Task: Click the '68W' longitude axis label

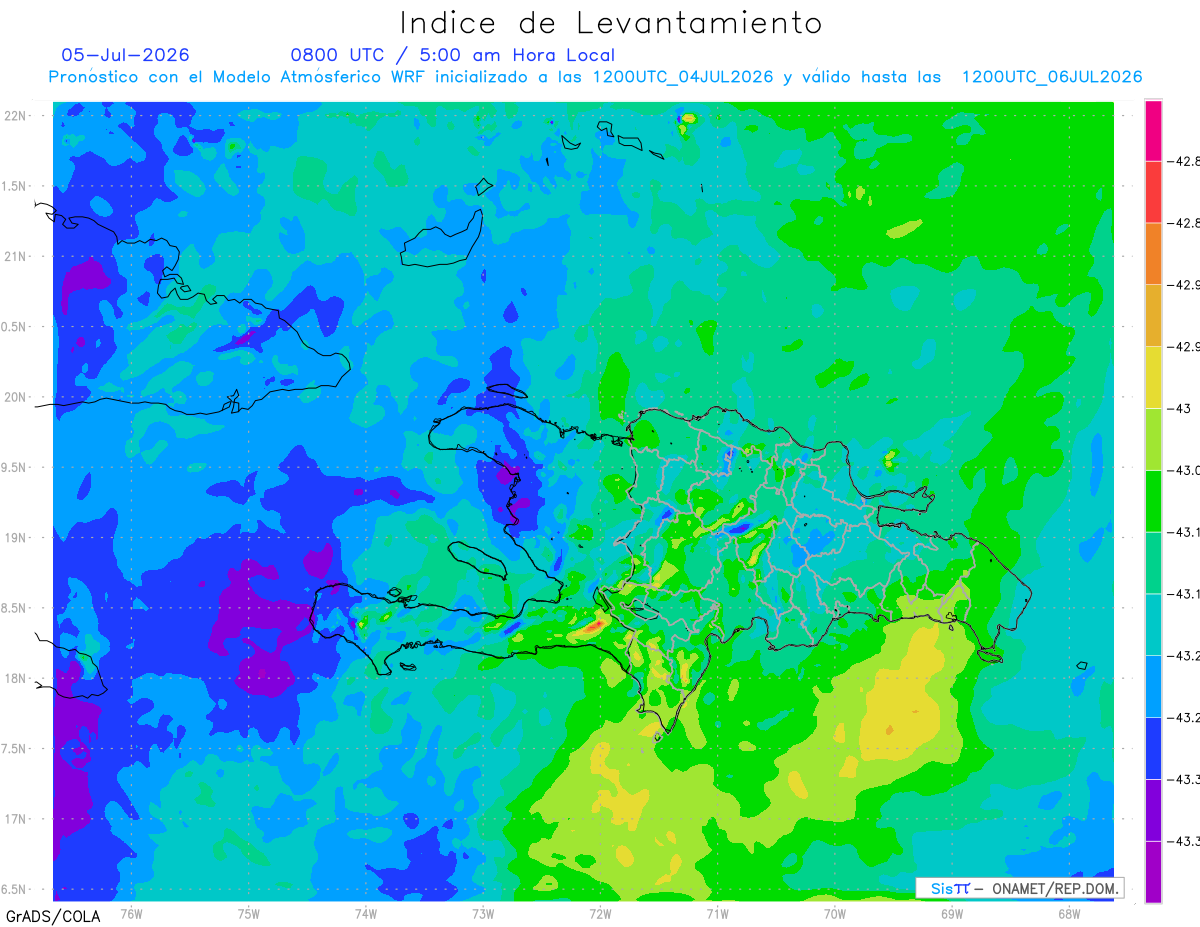Action: 1068,913
